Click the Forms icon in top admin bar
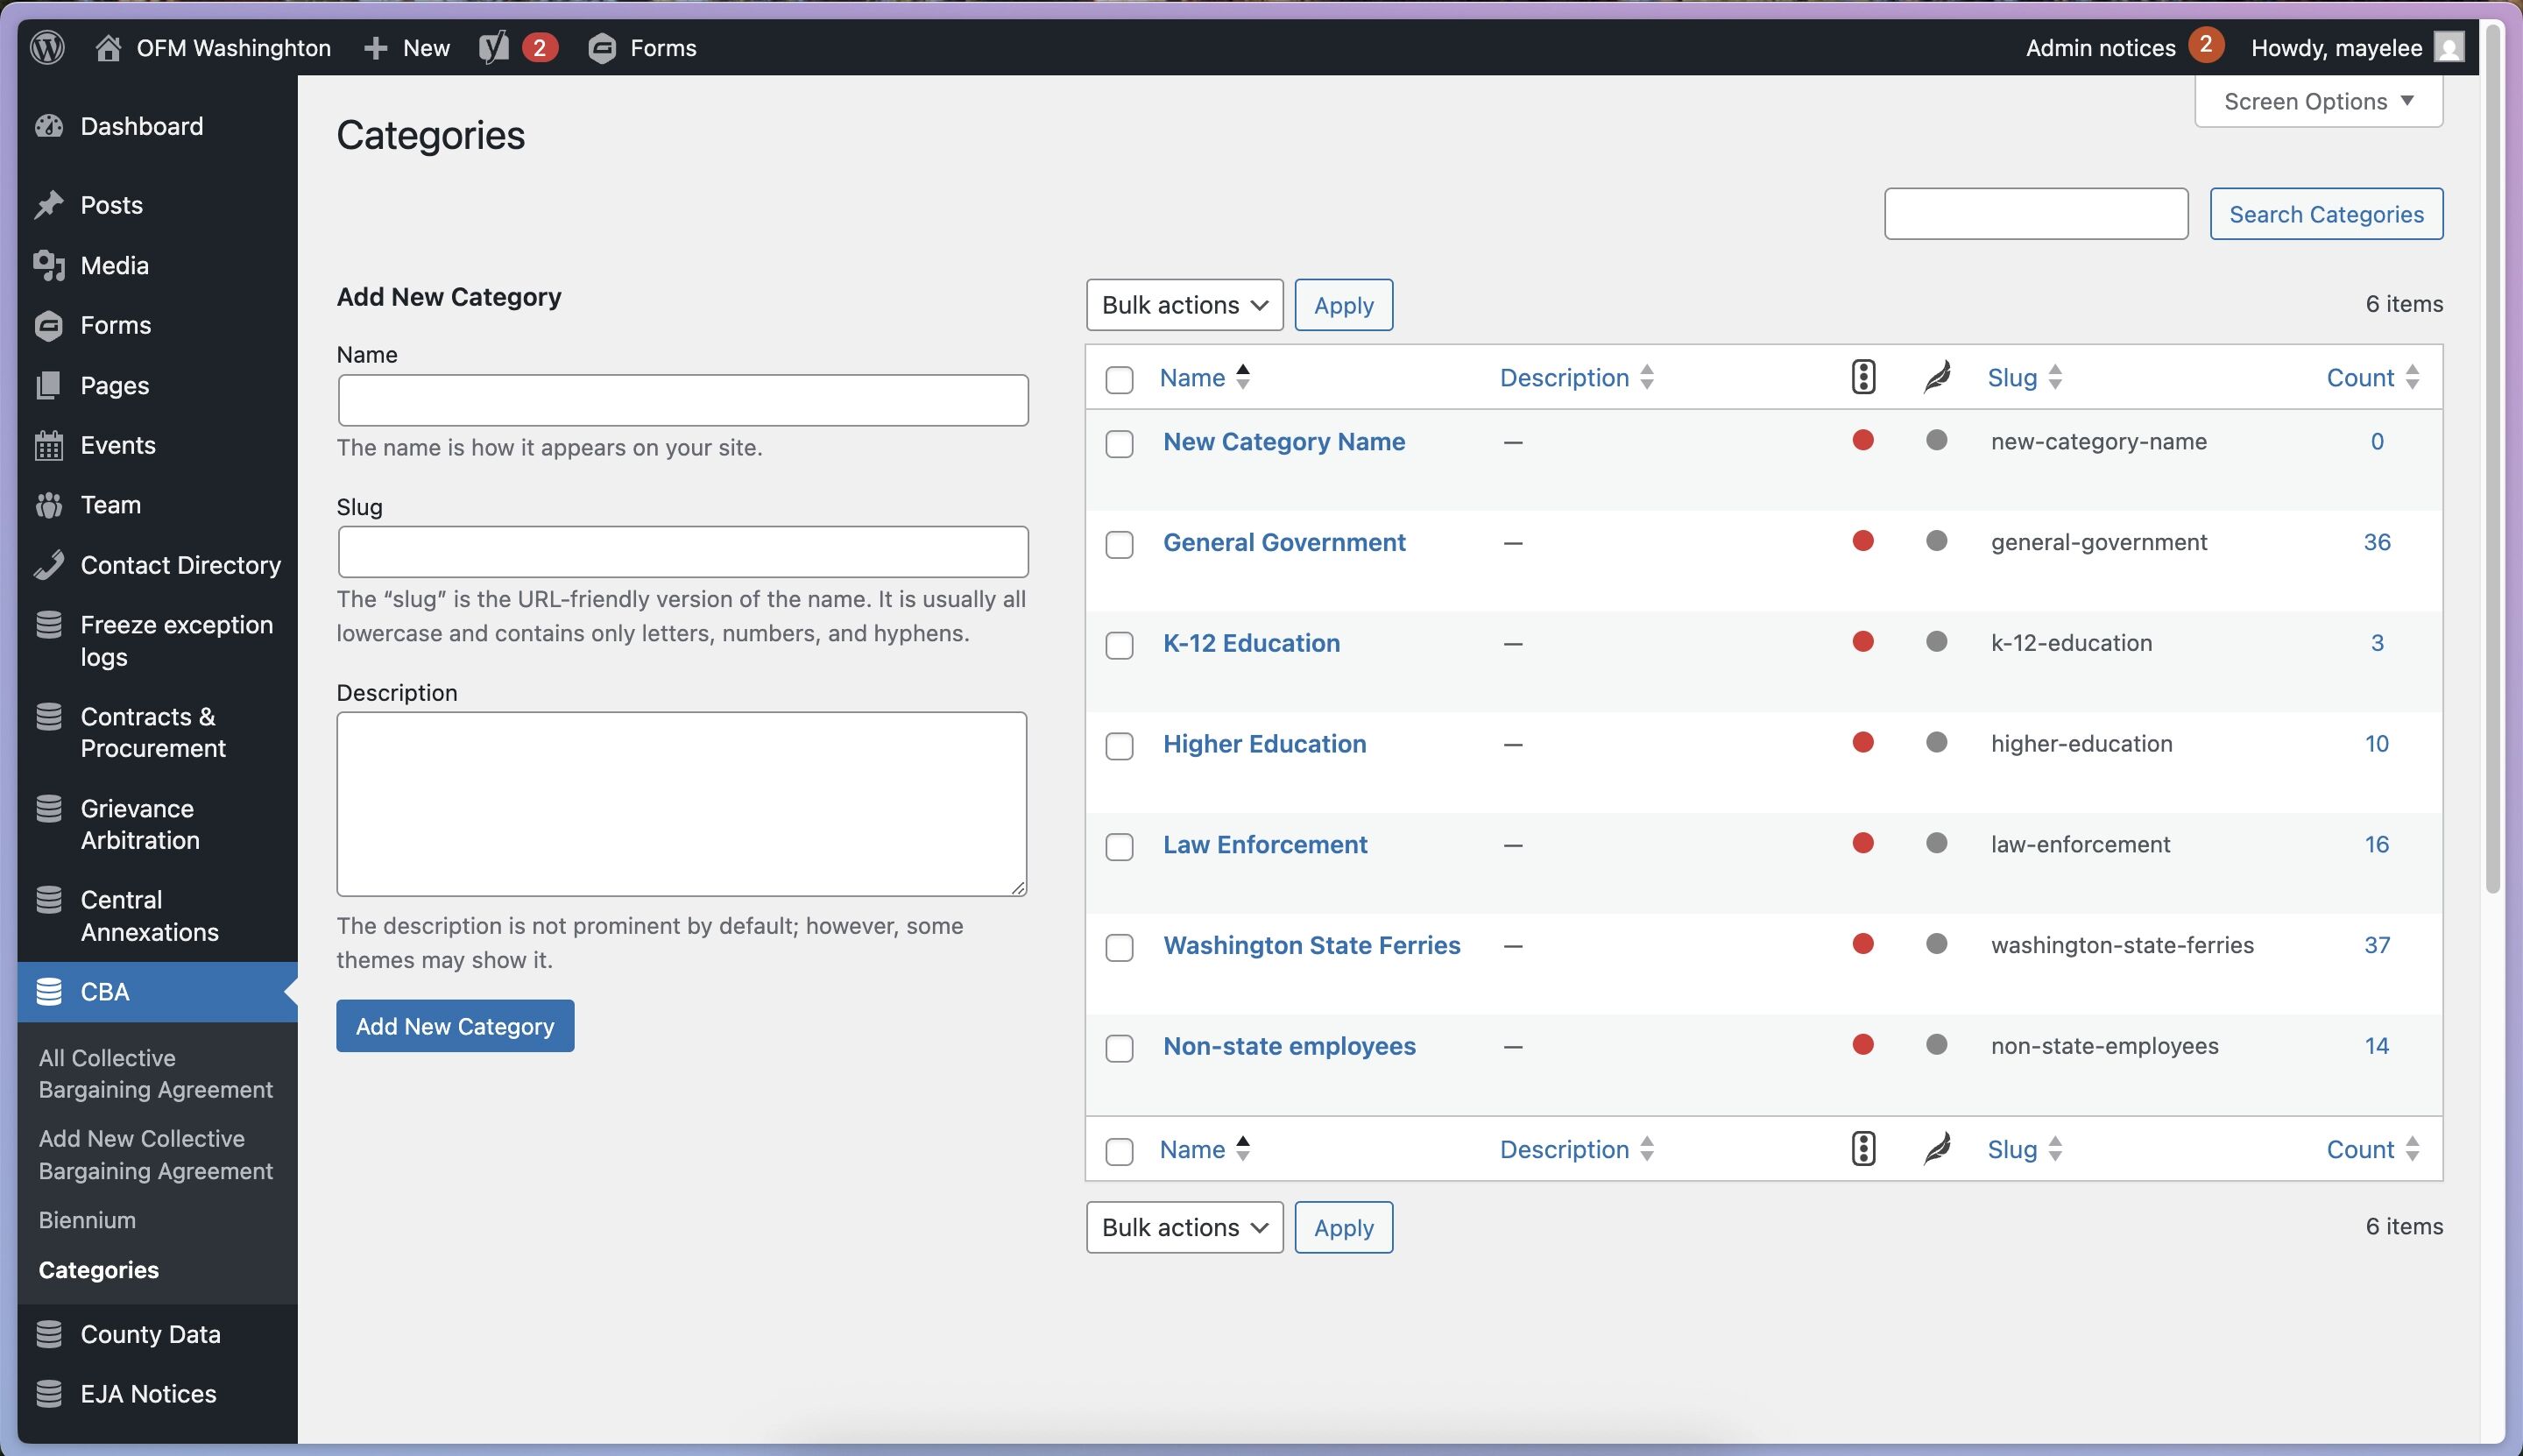Image resolution: width=2523 pixels, height=1456 pixels. (x=602, y=47)
